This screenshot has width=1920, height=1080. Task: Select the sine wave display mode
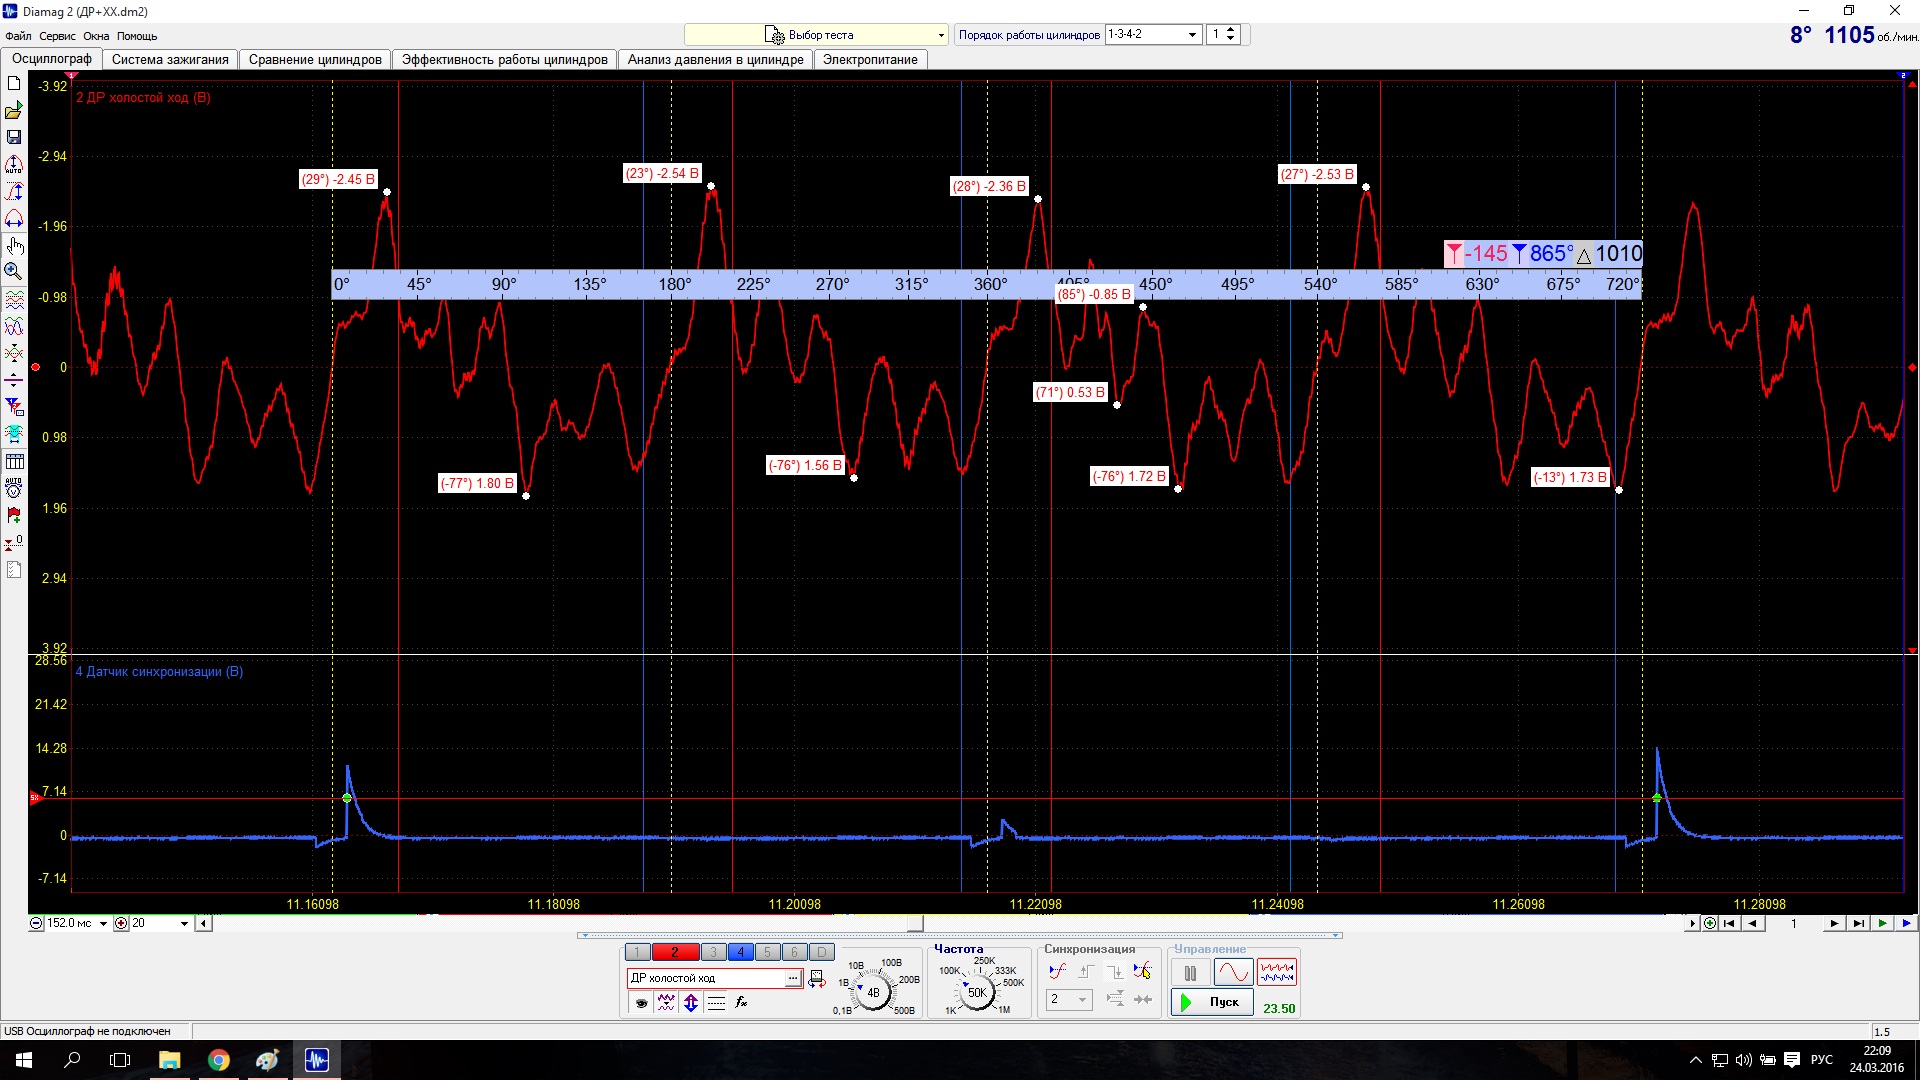pos(1233,972)
